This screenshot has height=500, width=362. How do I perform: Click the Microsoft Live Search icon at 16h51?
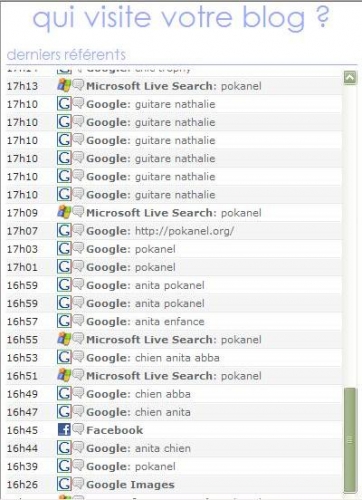[x=64, y=375]
